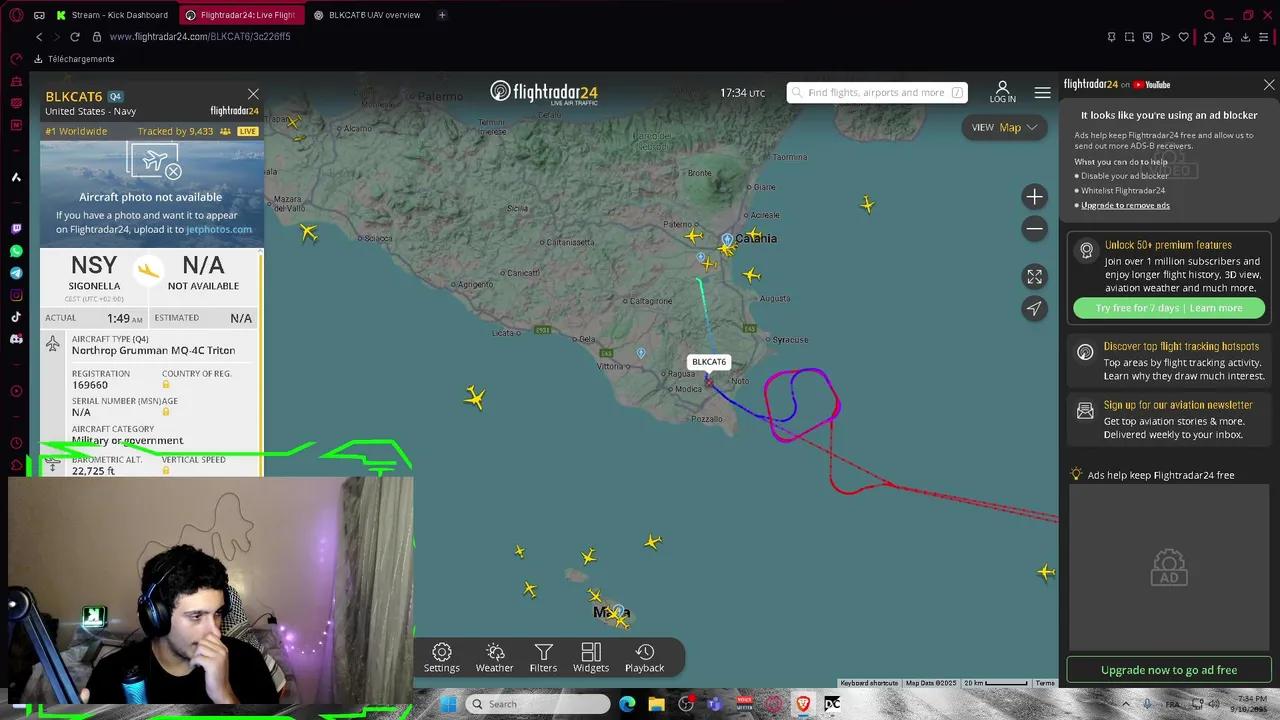The height and width of the screenshot is (720, 1280).
Task: Open browser downloads arrow icon
Action: coord(1247,37)
